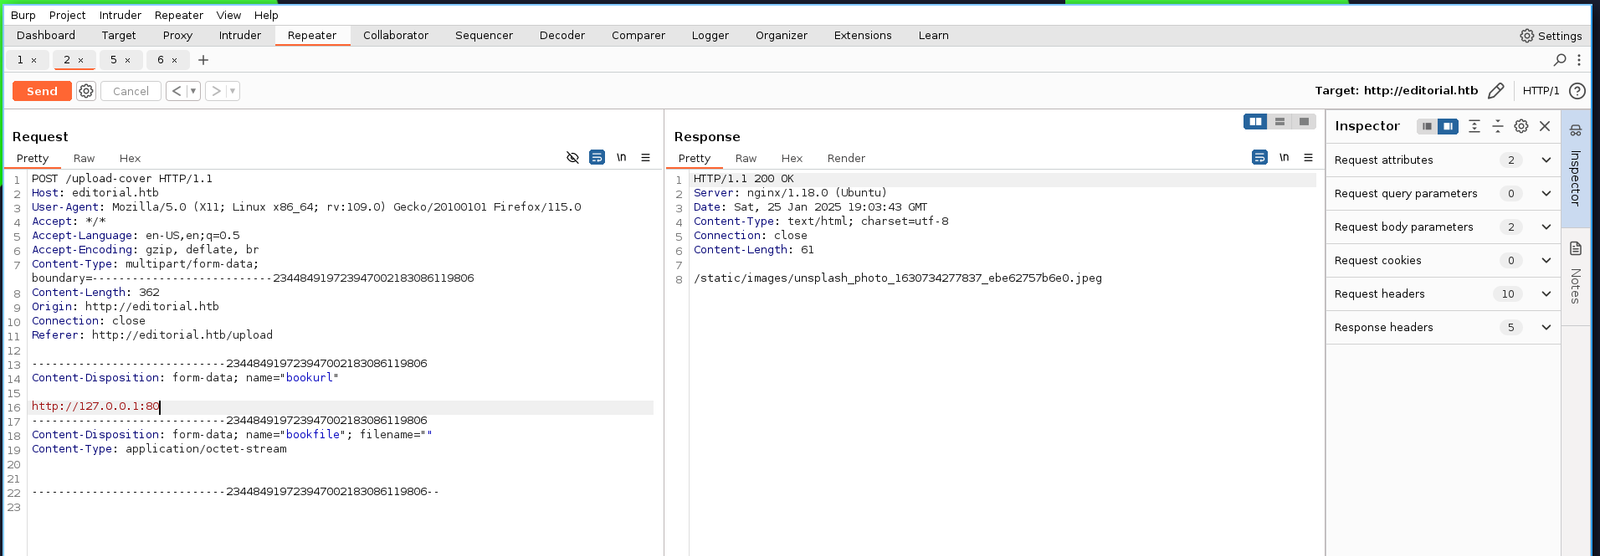Toggle show newline characters in Response pane
The height and width of the screenshot is (556, 1600).
[1284, 158]
